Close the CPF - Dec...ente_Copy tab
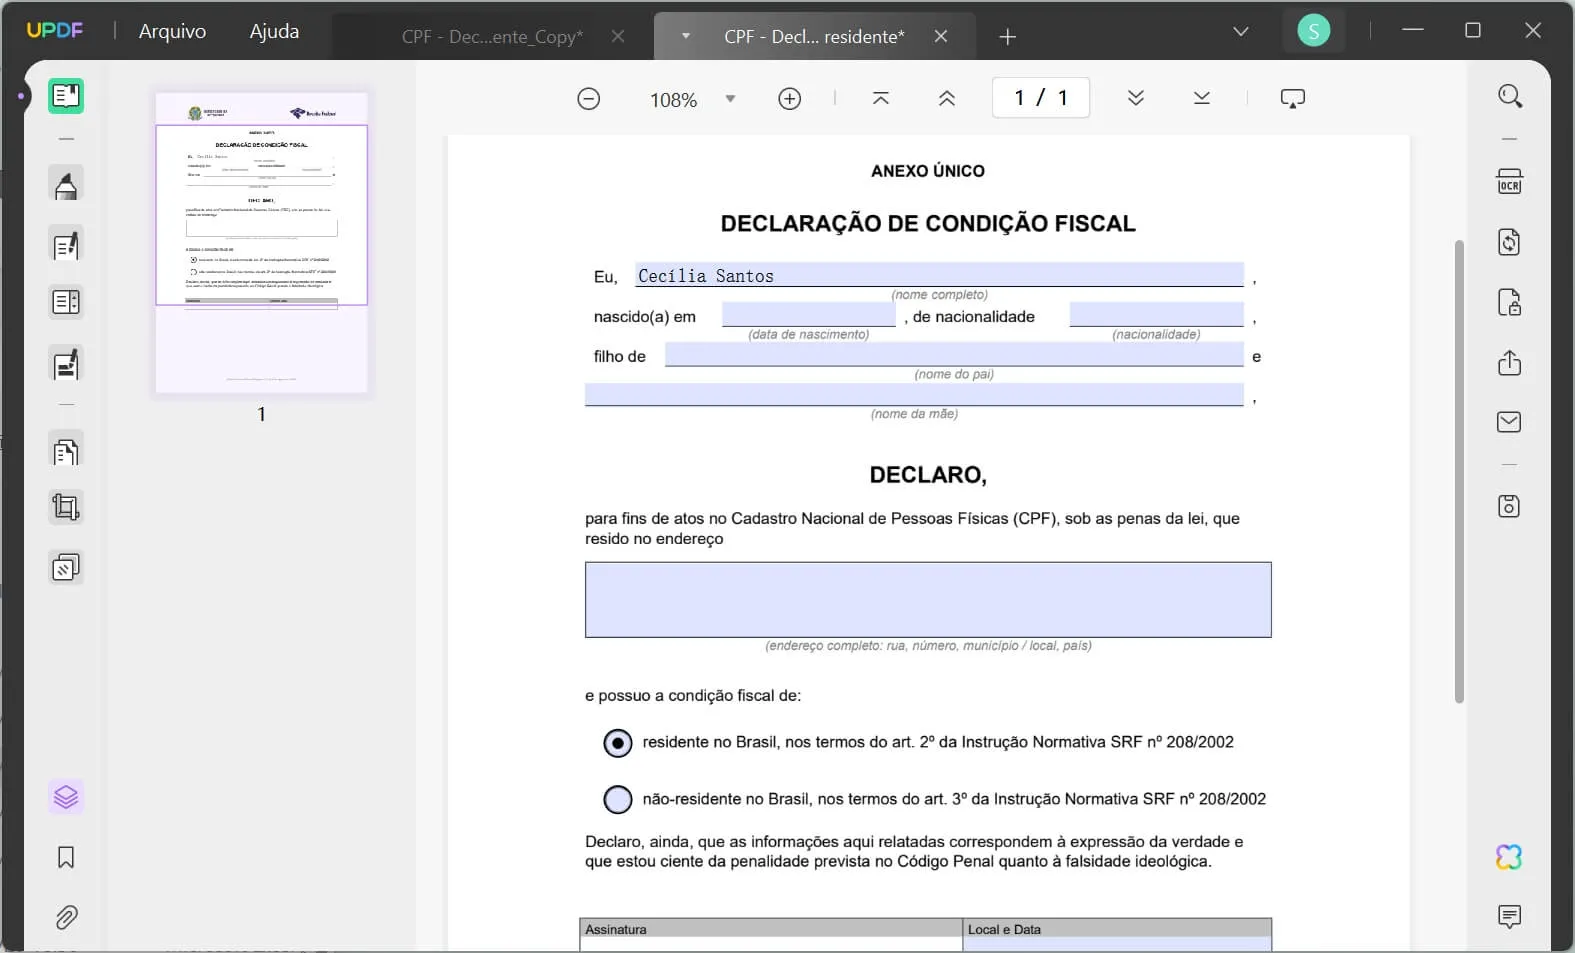 point(618,37)
